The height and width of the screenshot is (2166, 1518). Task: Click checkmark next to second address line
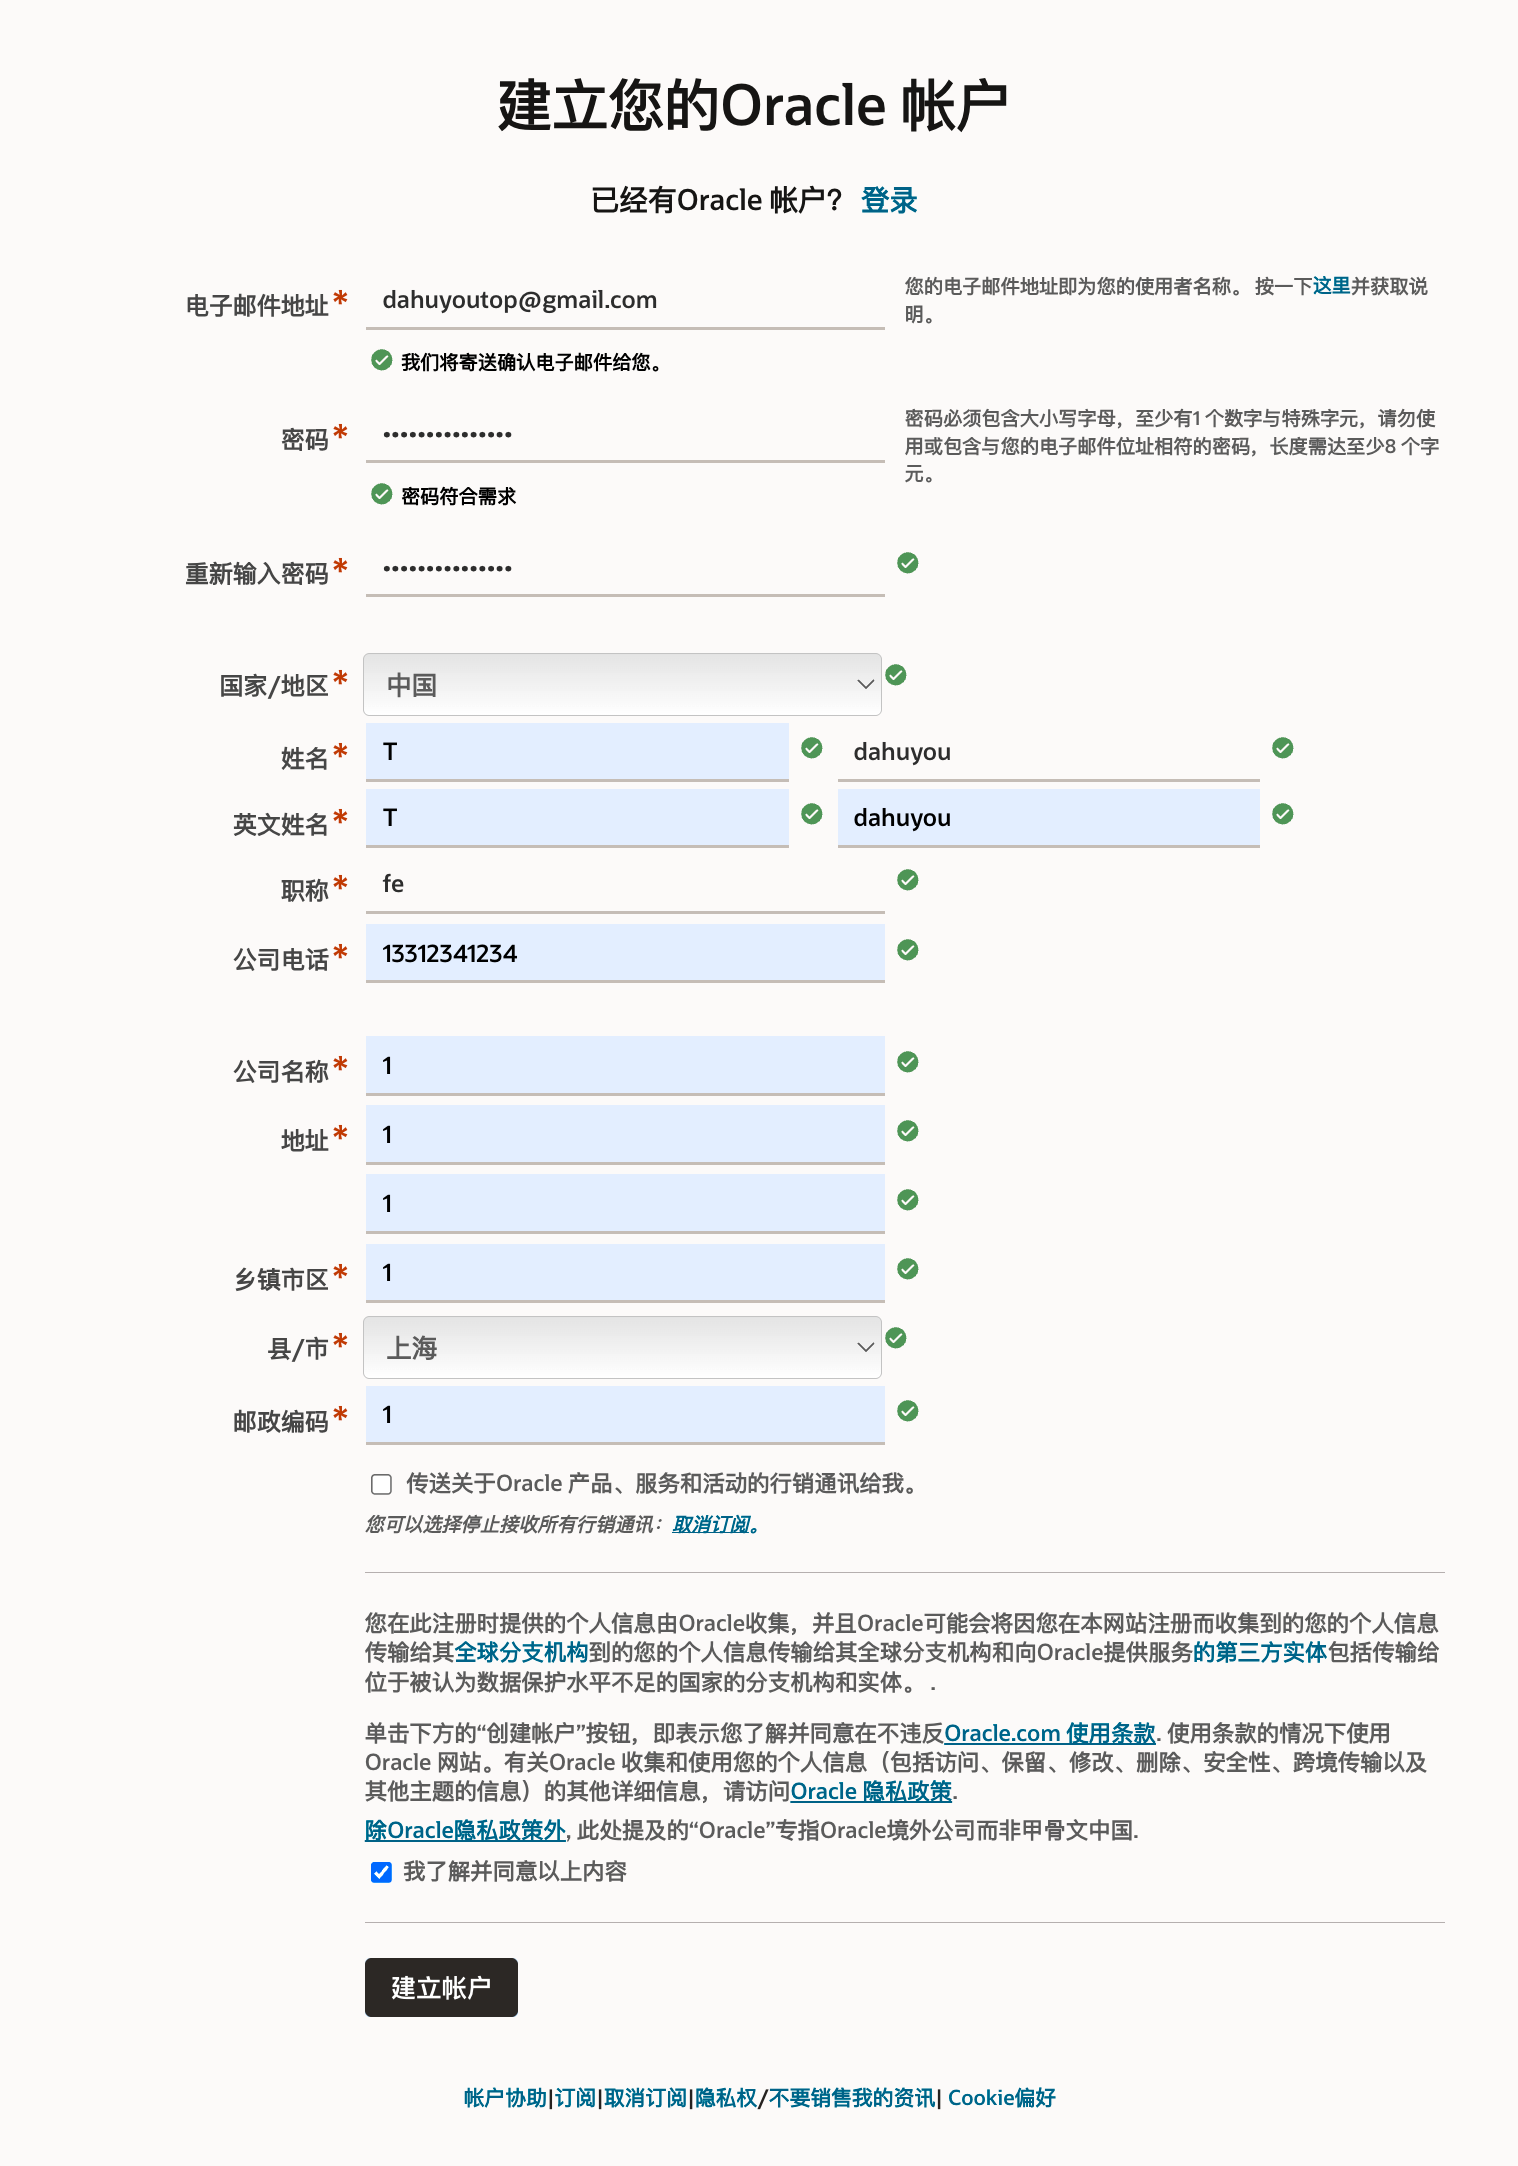(908, 1200)
